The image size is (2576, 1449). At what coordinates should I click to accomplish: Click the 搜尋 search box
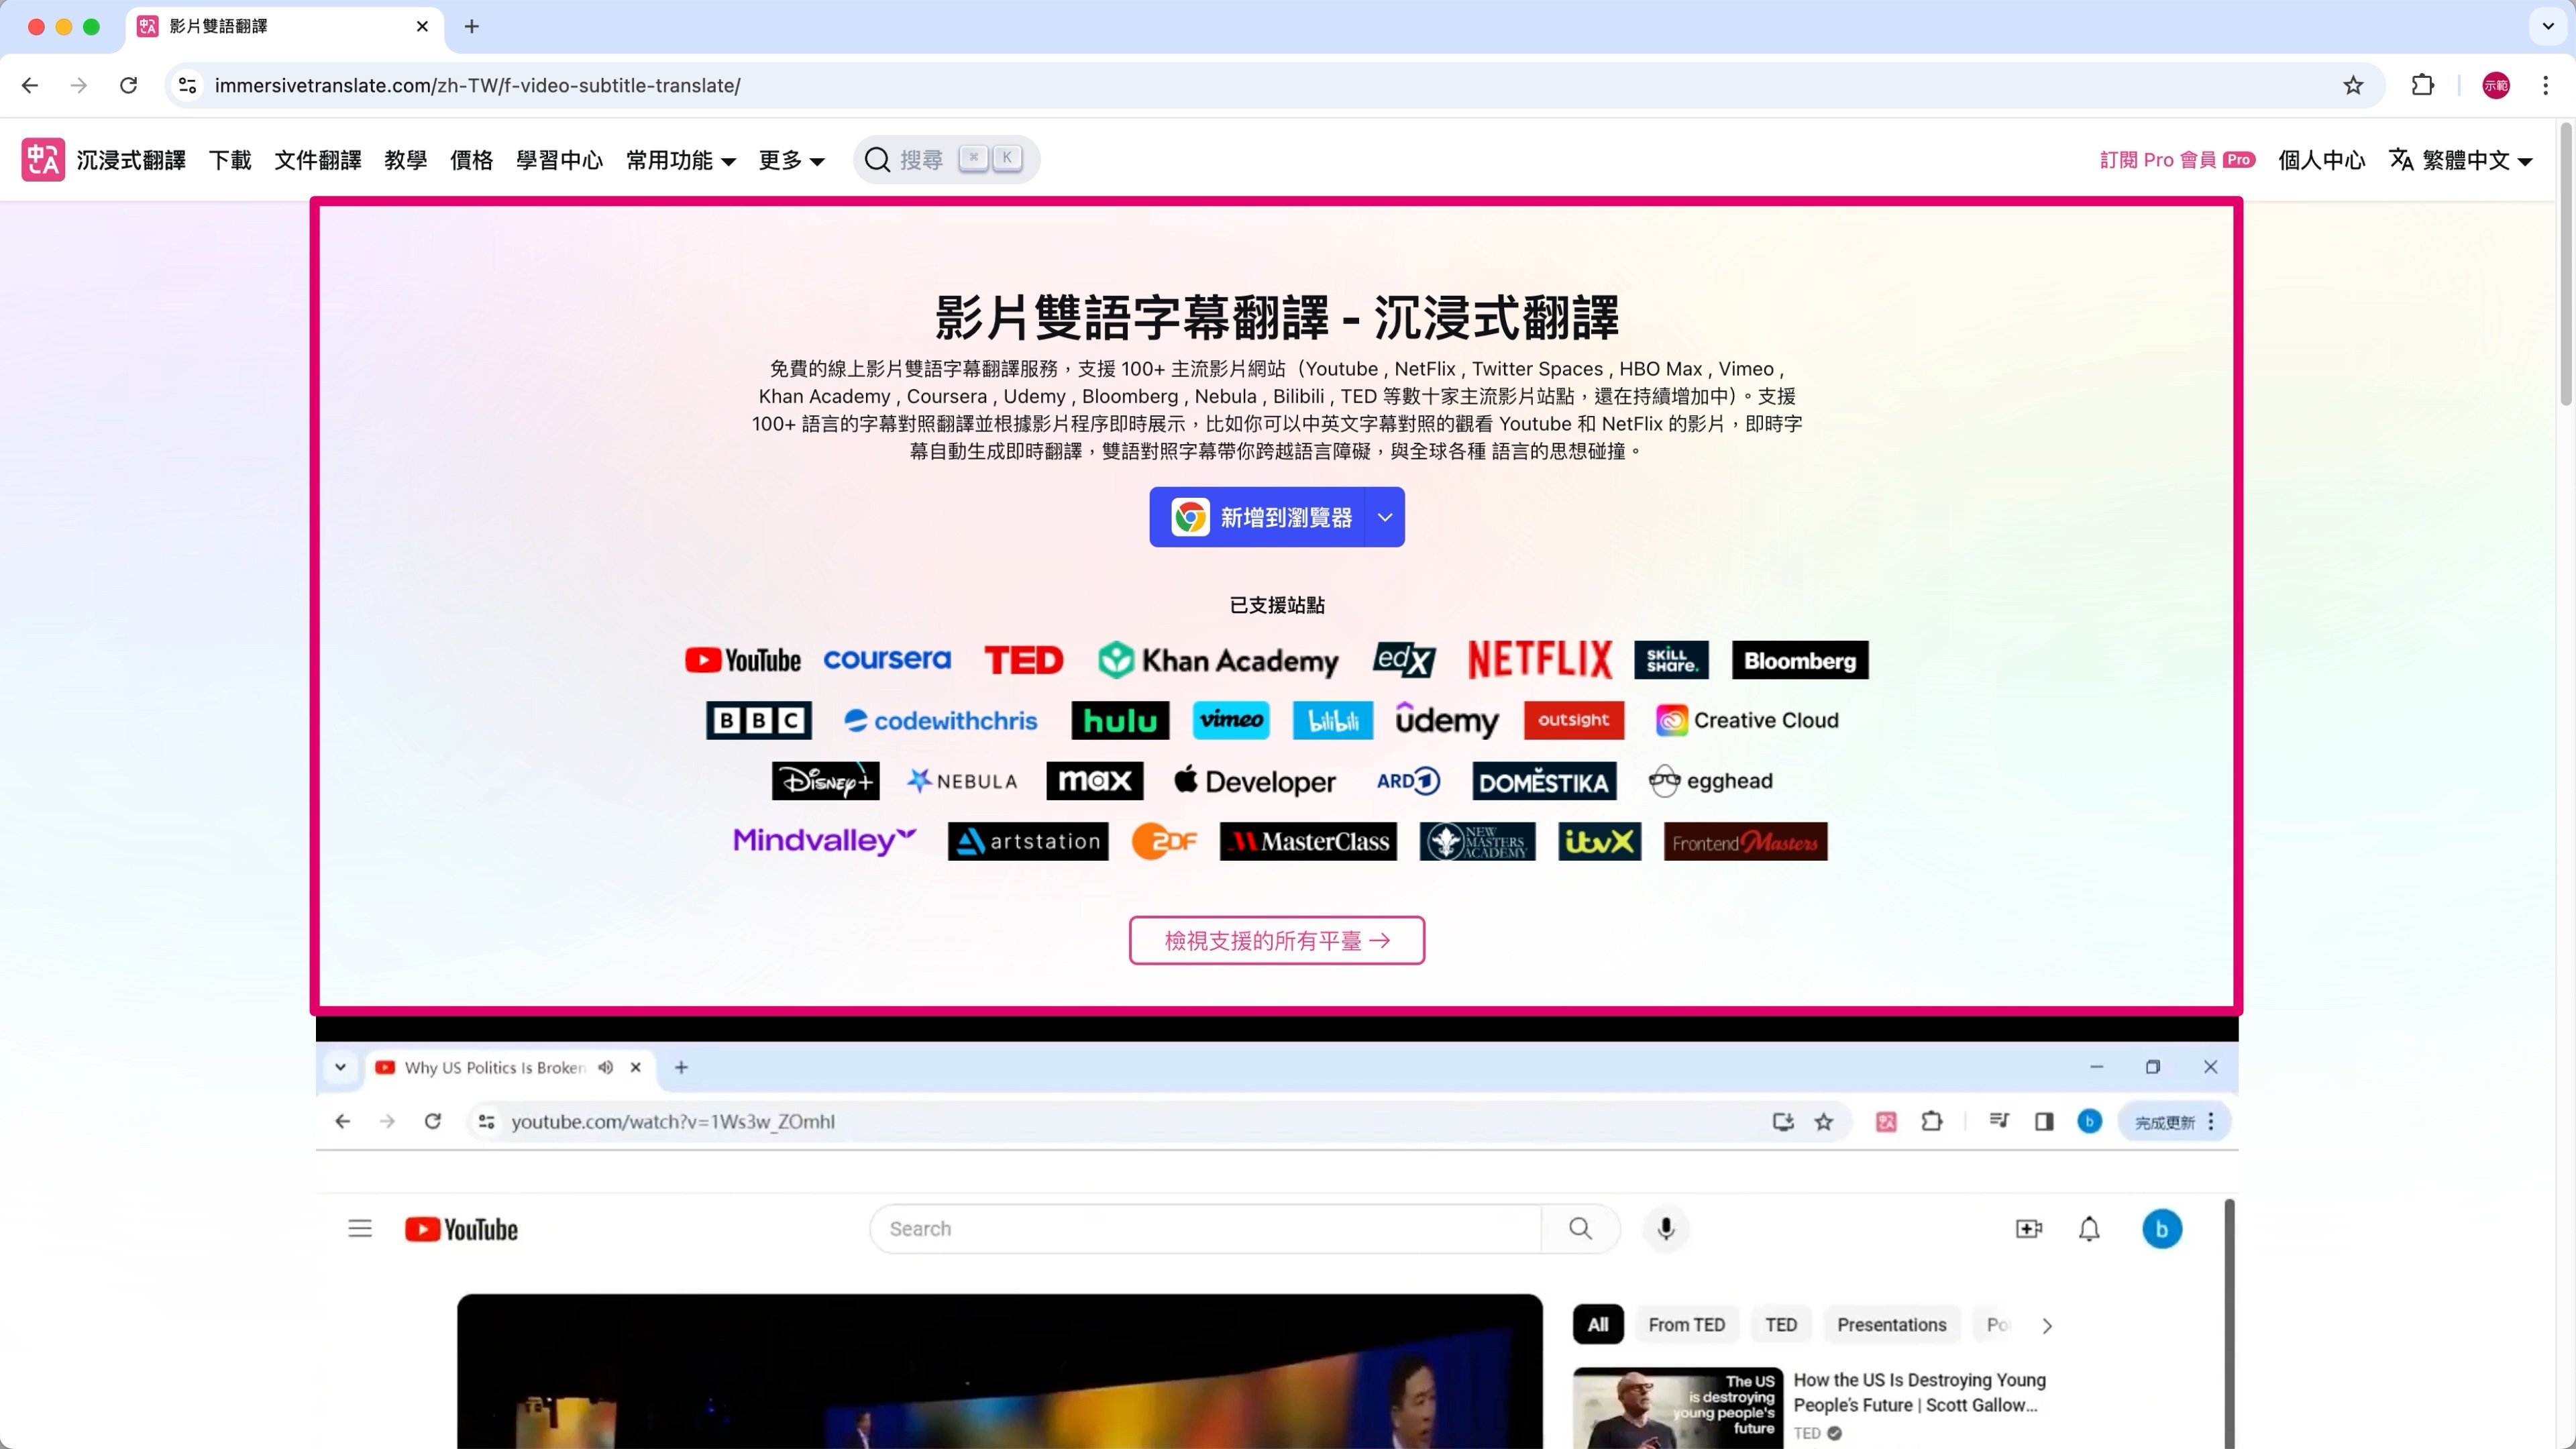coord(946,160)
